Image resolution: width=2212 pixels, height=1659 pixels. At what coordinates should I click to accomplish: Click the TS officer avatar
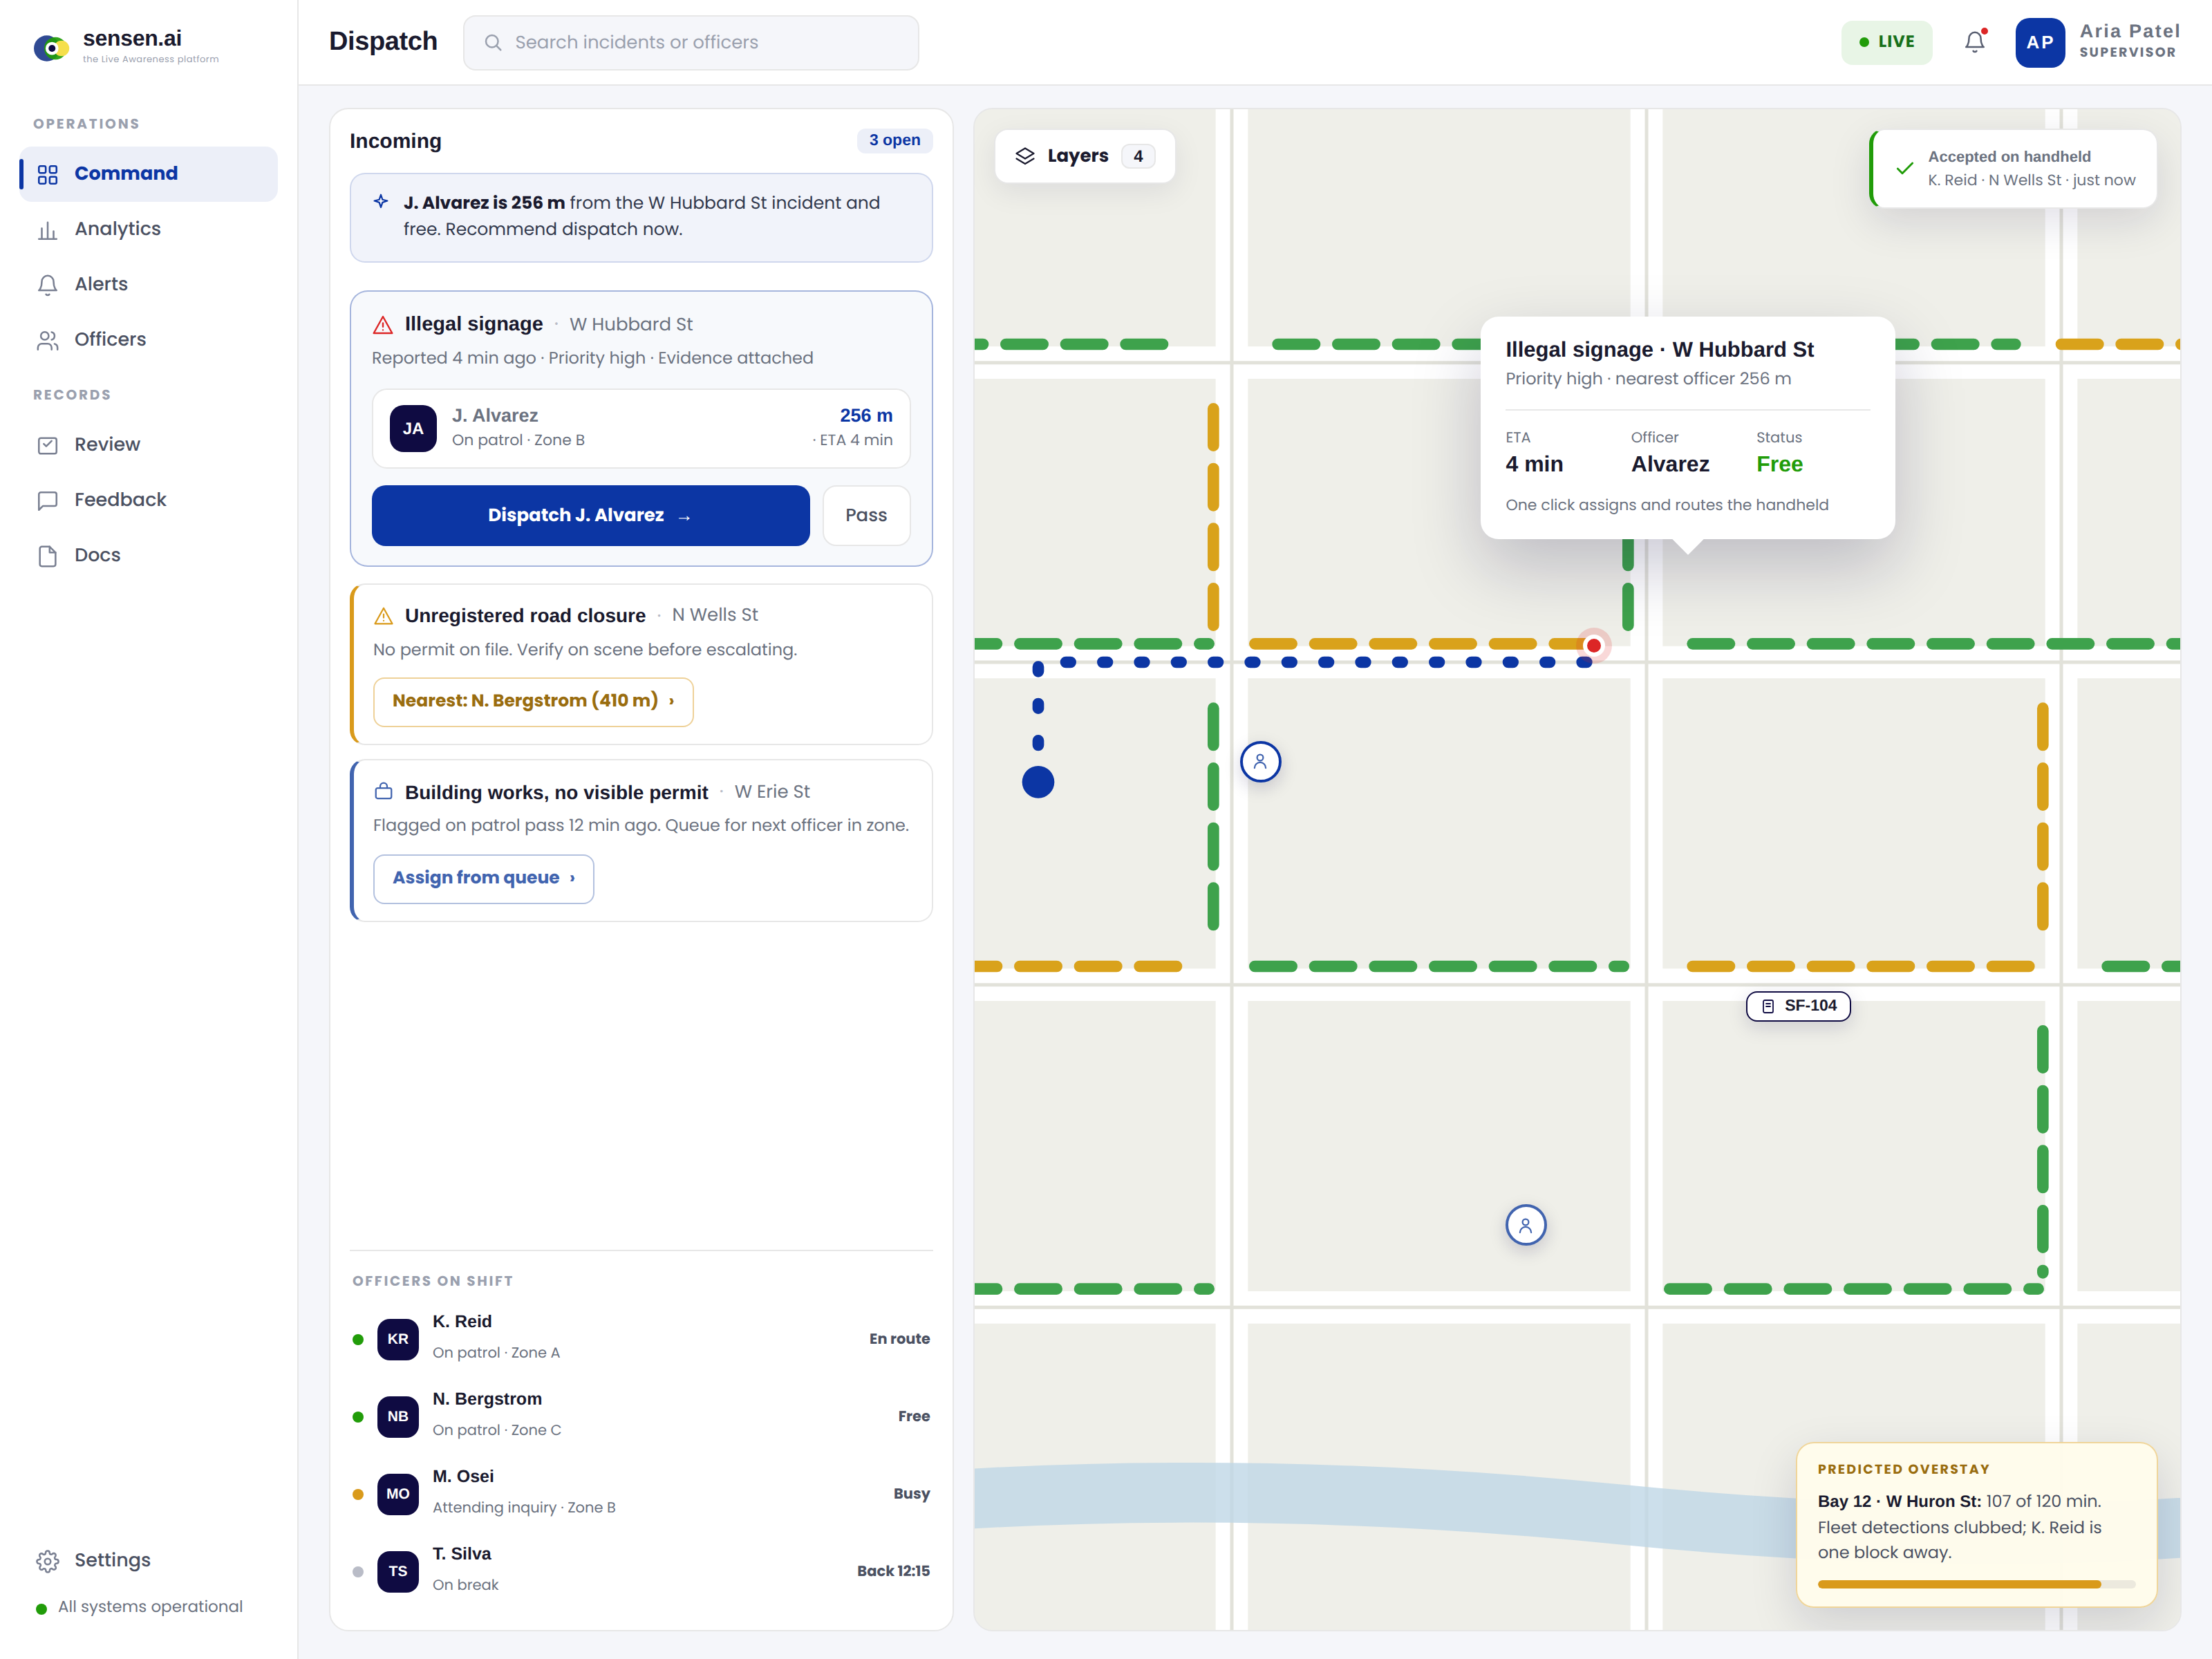click(x=398, y=1571)
